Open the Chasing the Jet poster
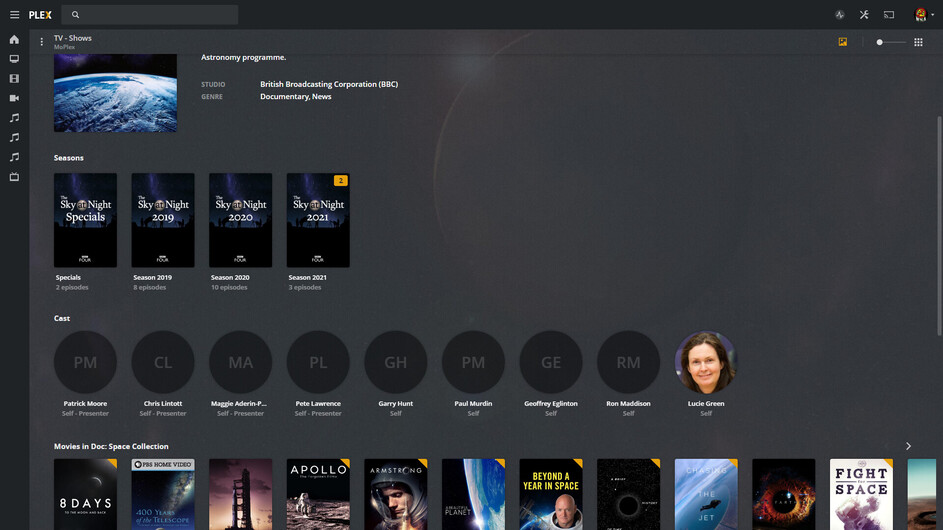 click(706, 495)
